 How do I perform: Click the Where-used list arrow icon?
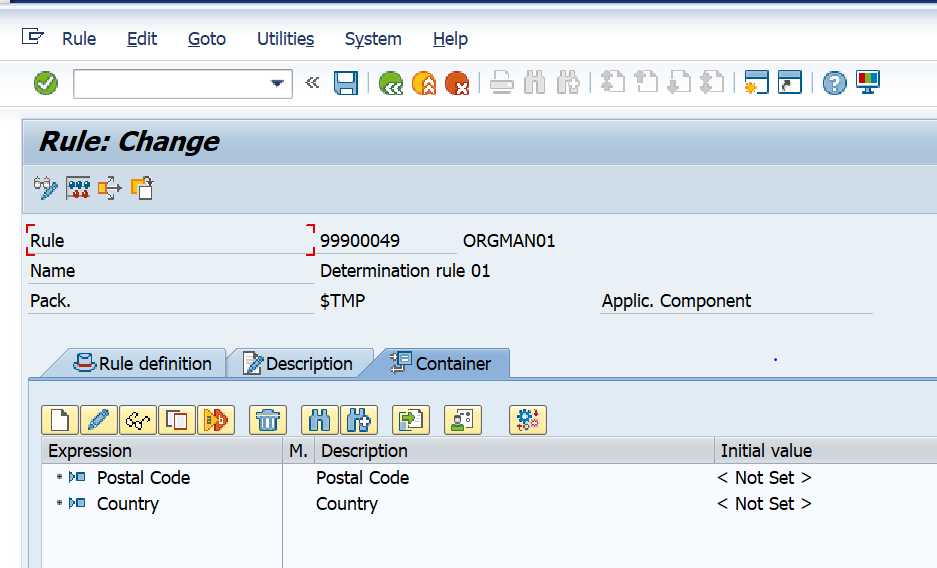[x=110, y=188]
